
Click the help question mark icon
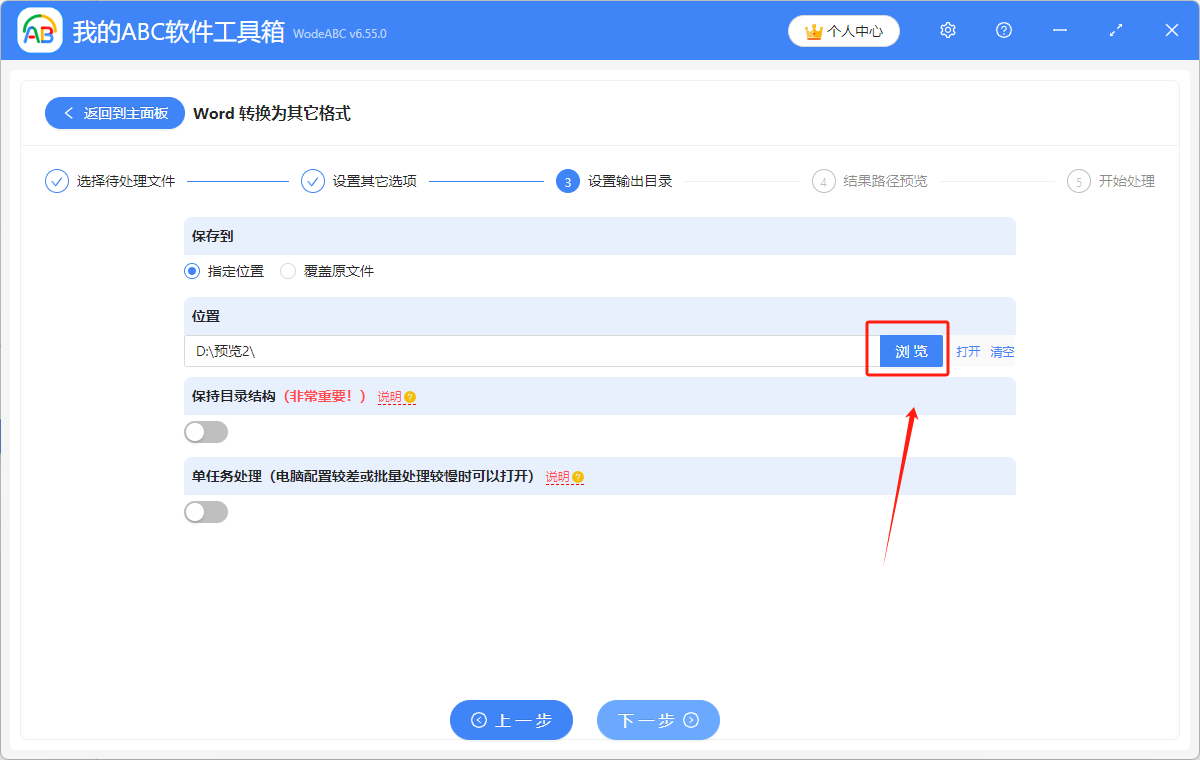(1003, 30)
